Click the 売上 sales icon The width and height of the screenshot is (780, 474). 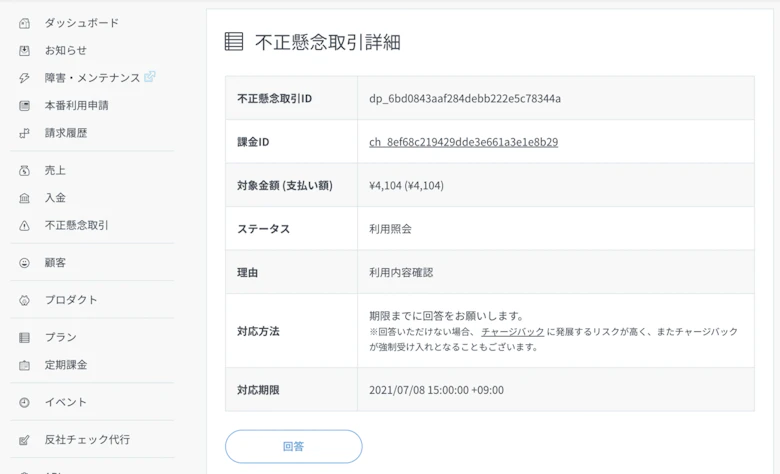pyautogui.click(x=25, y=171)
